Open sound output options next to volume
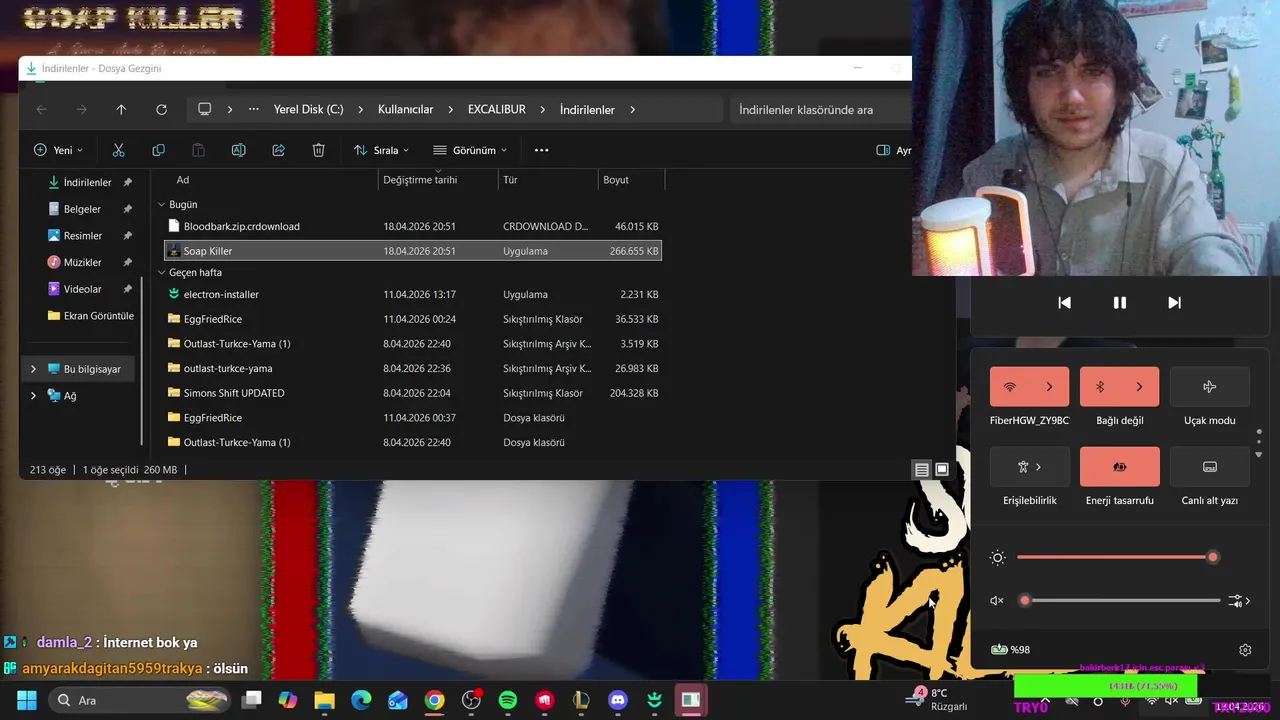The height and width of the screenshot is (720, 1280). point(1240,601)
